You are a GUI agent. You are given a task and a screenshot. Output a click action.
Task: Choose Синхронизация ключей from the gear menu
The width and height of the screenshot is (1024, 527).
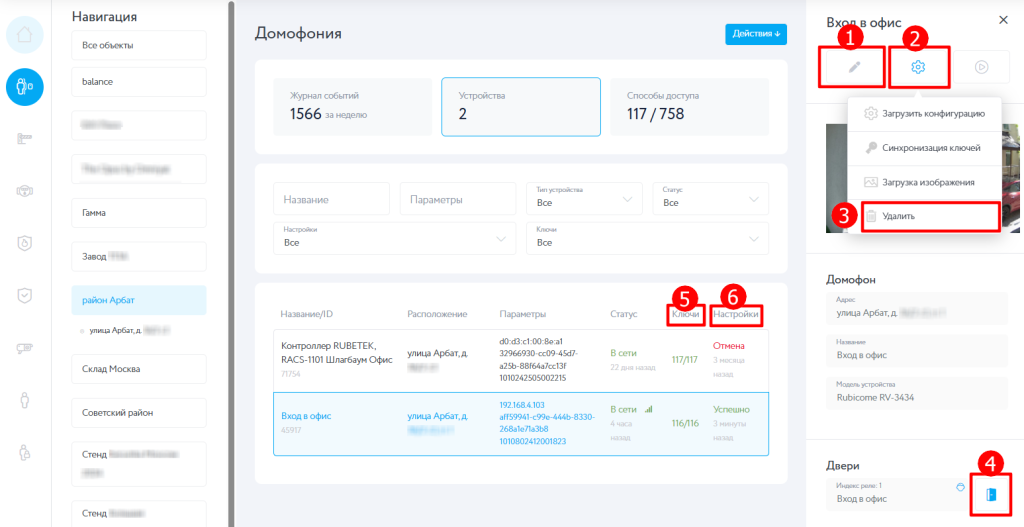924,148
